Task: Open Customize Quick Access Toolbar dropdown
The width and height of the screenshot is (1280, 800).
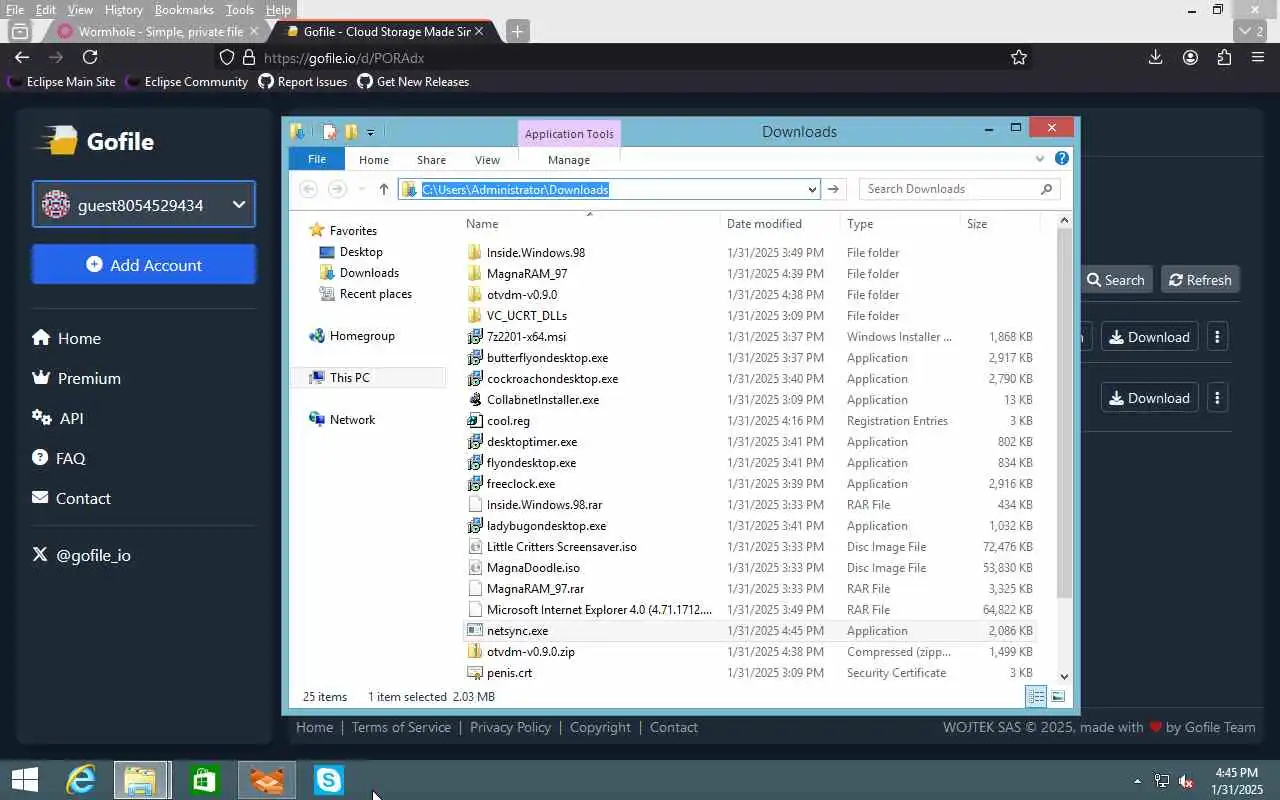Action: pyautogui.click(x=370, y=132)
